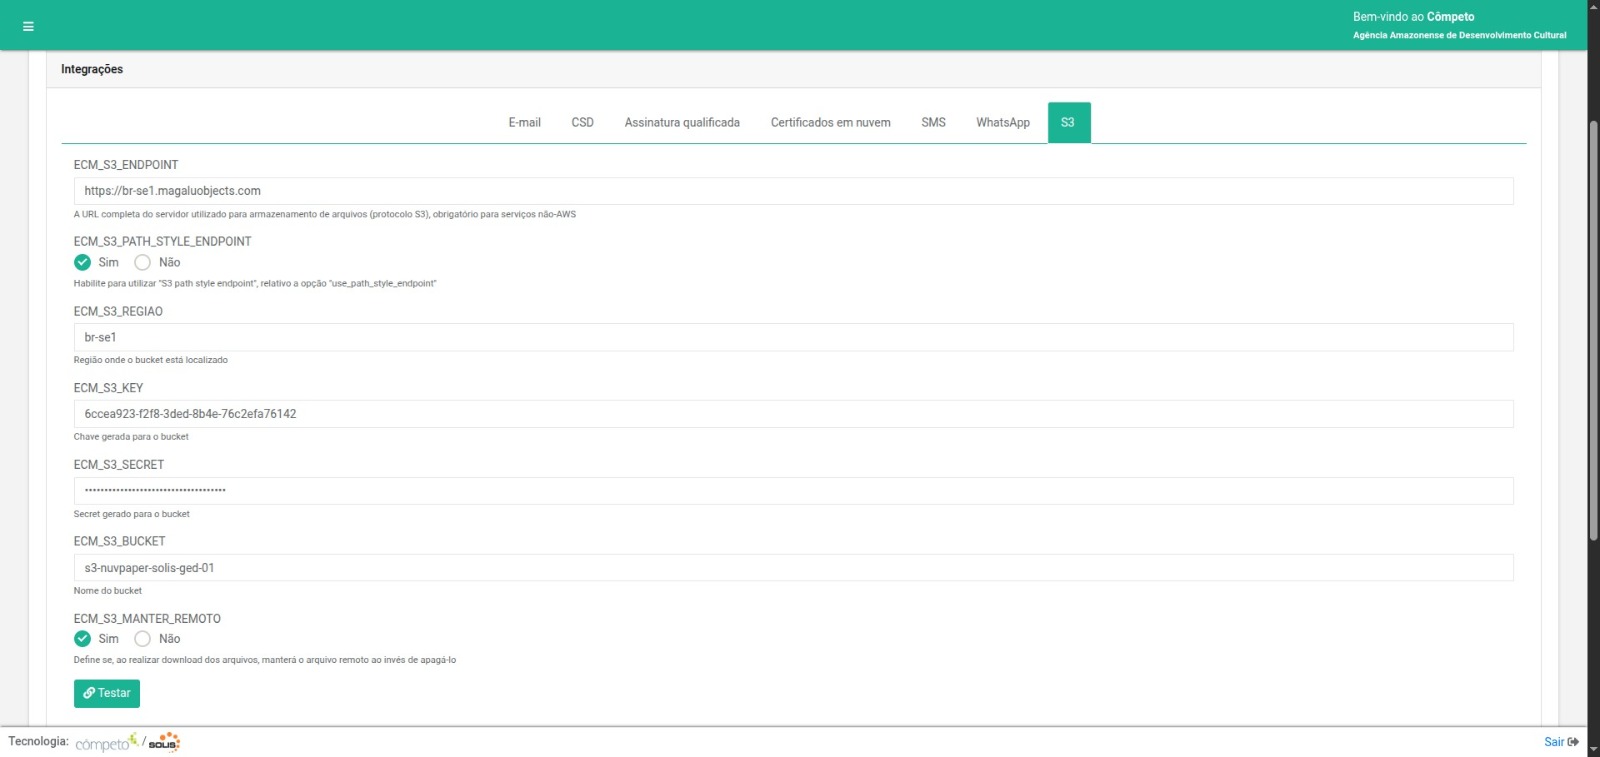Select Não for ECM_S3_MANTER_REMOTO
This screenshot has width=1600, height=757.
point(143,639)
